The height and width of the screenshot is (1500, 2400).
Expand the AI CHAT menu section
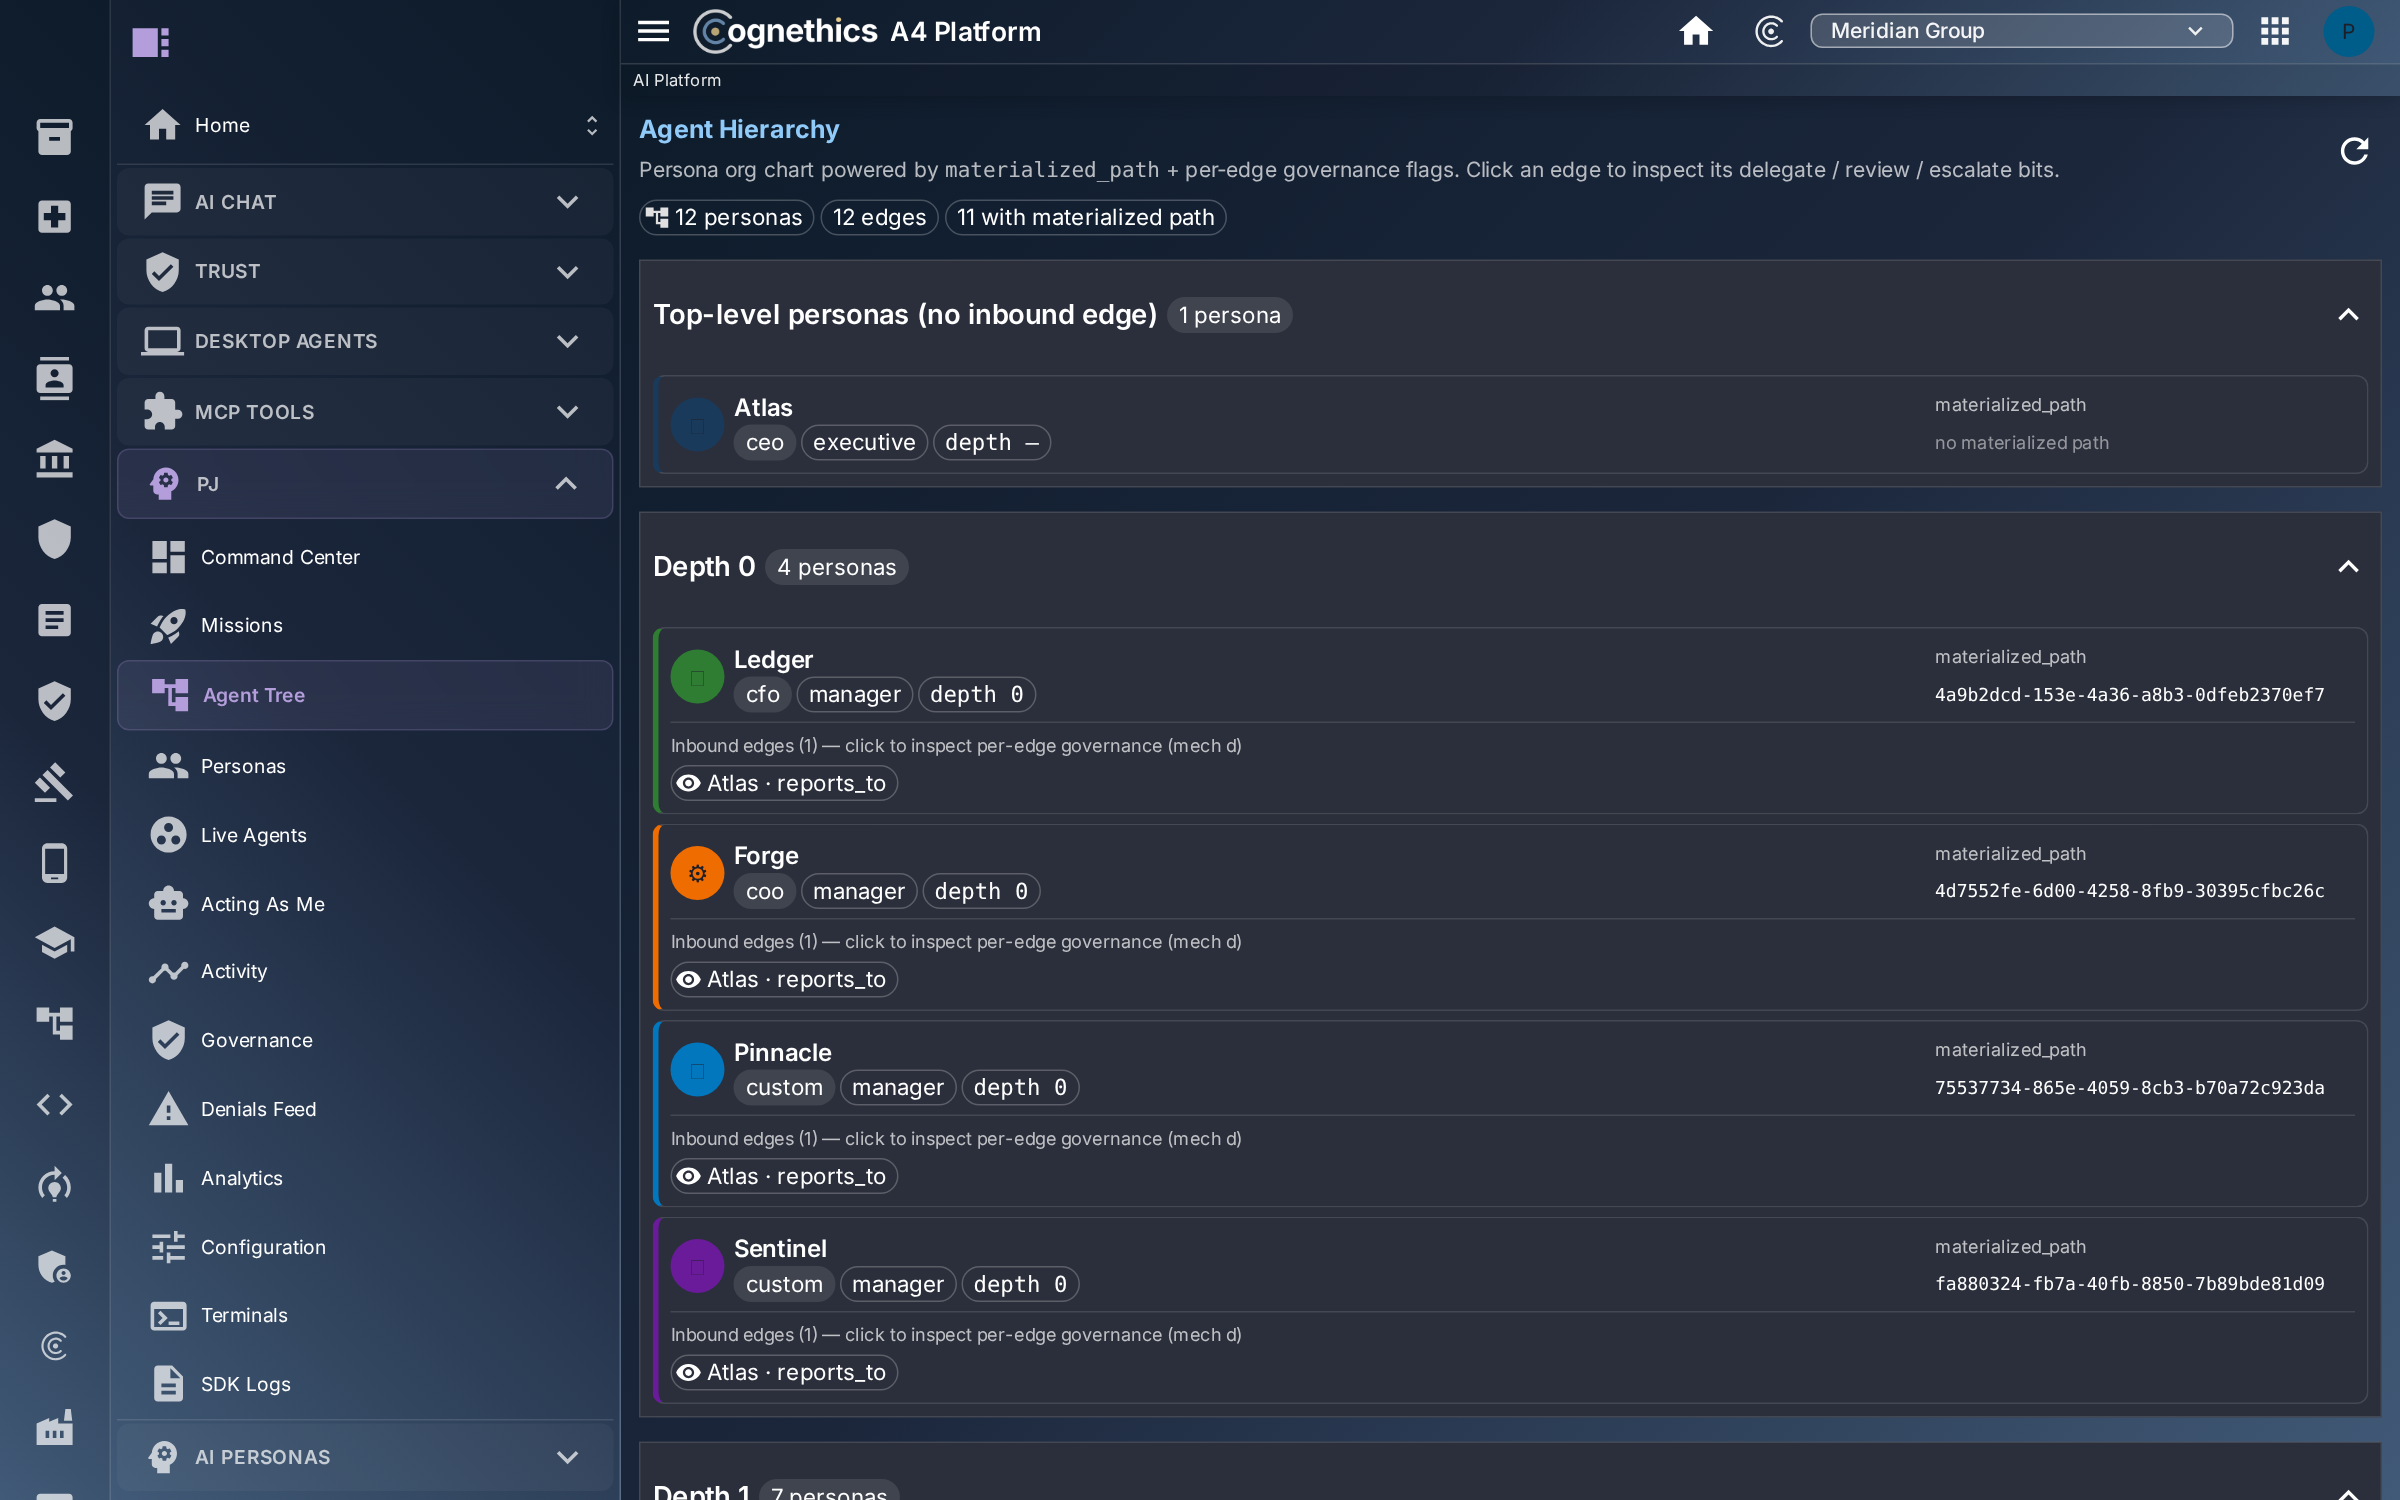tap(365, 202)
